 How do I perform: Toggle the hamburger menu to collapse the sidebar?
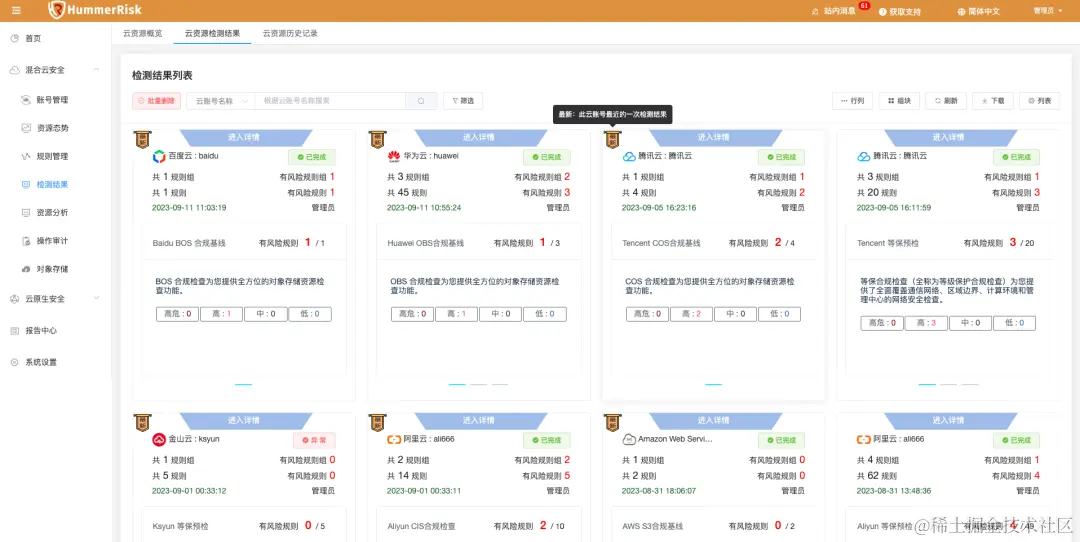[17, 10]
